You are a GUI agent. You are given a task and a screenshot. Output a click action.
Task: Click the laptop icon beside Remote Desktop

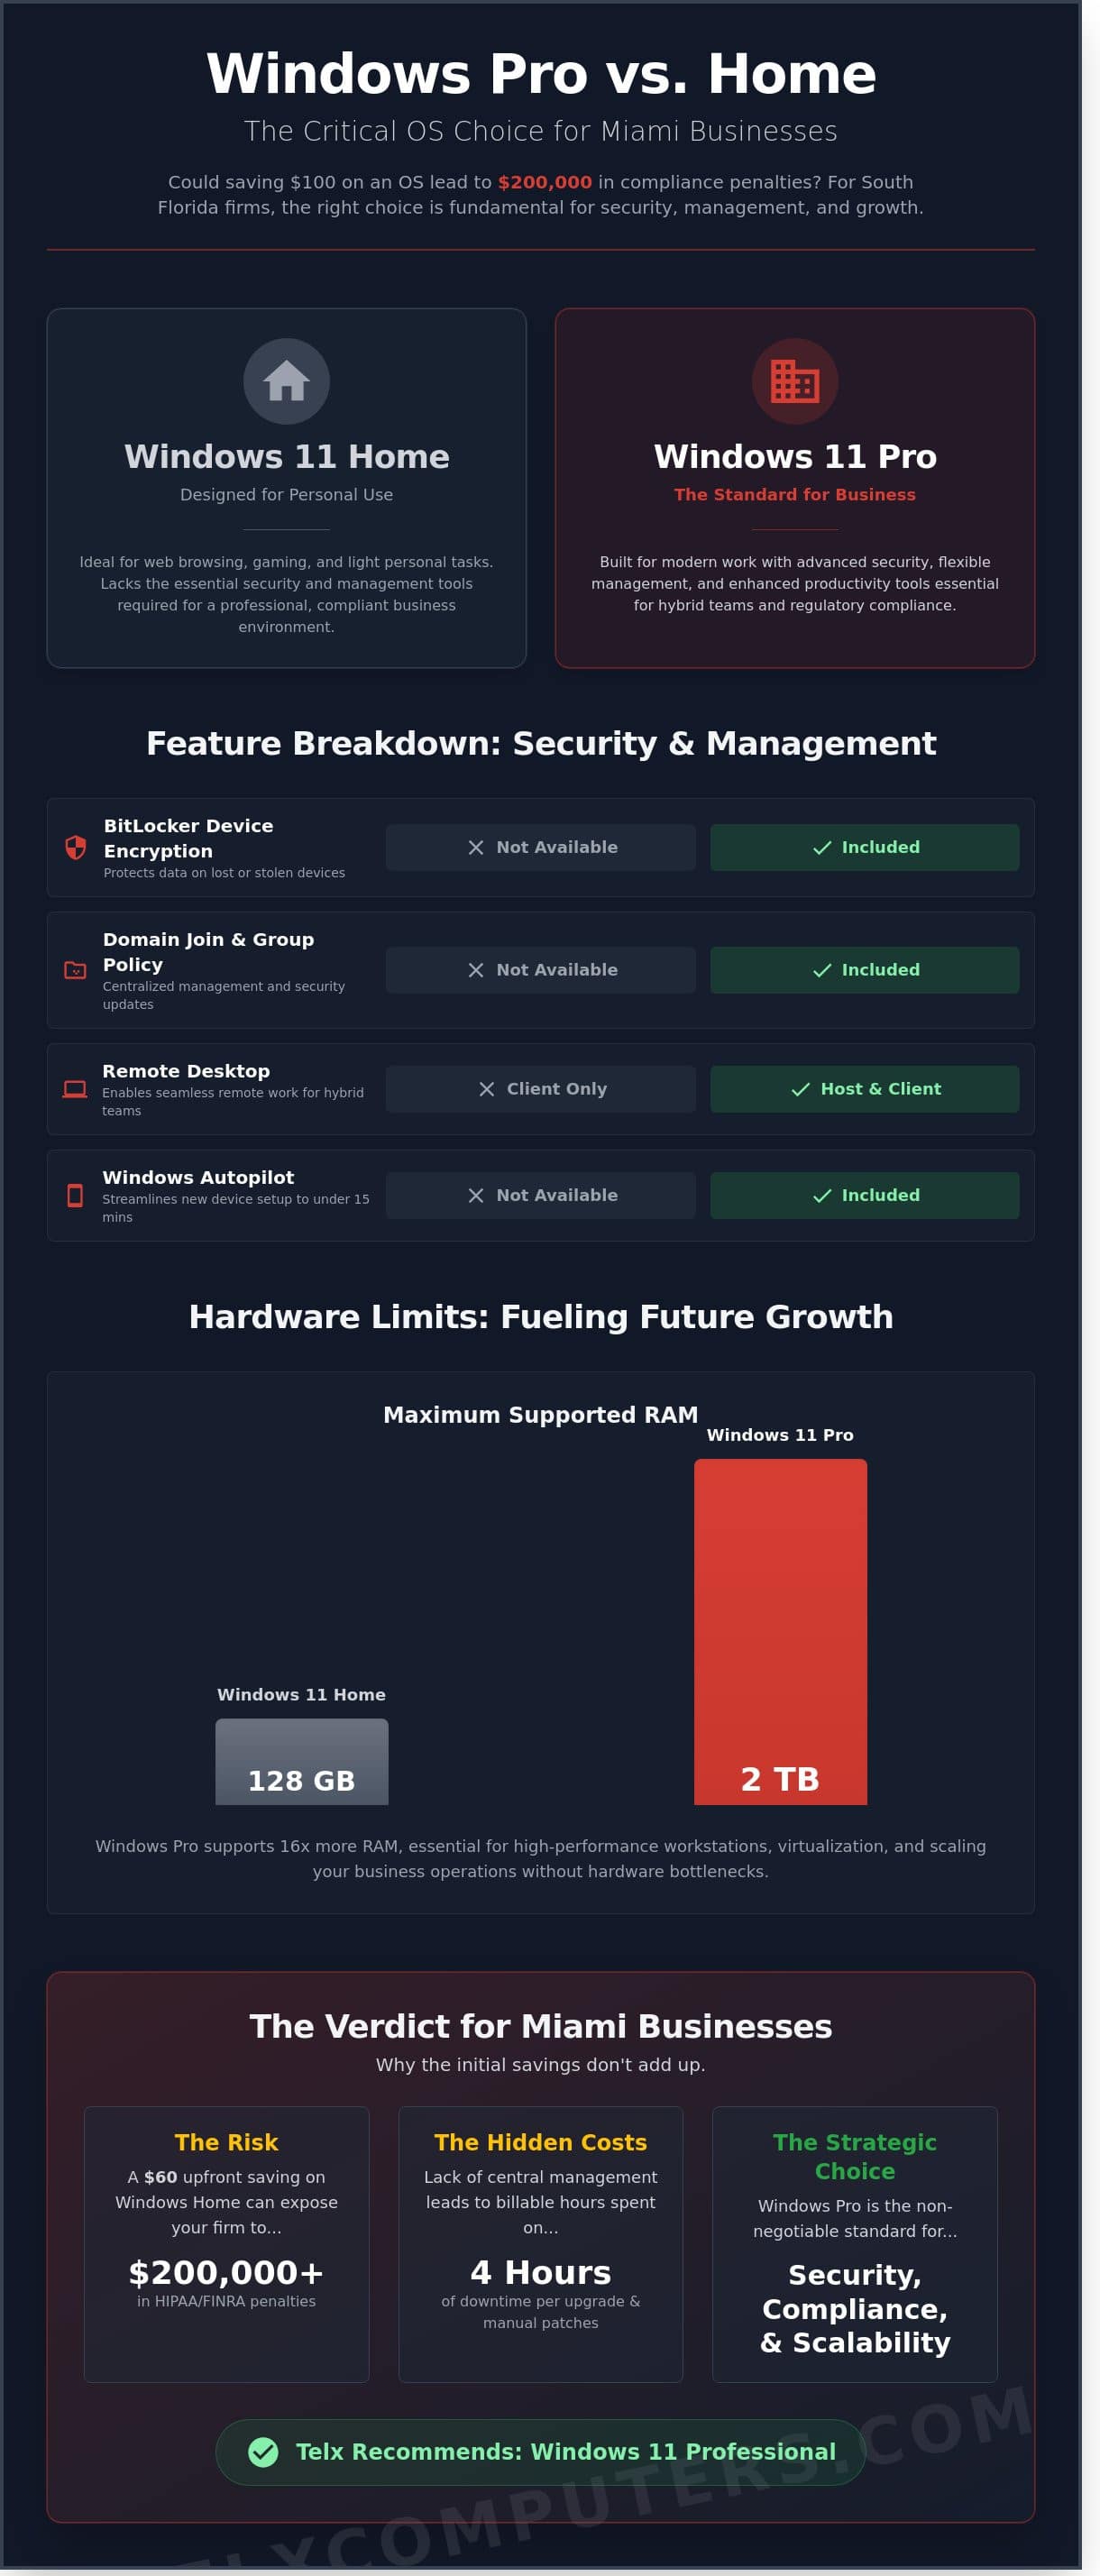click(x=75, y=1089)
